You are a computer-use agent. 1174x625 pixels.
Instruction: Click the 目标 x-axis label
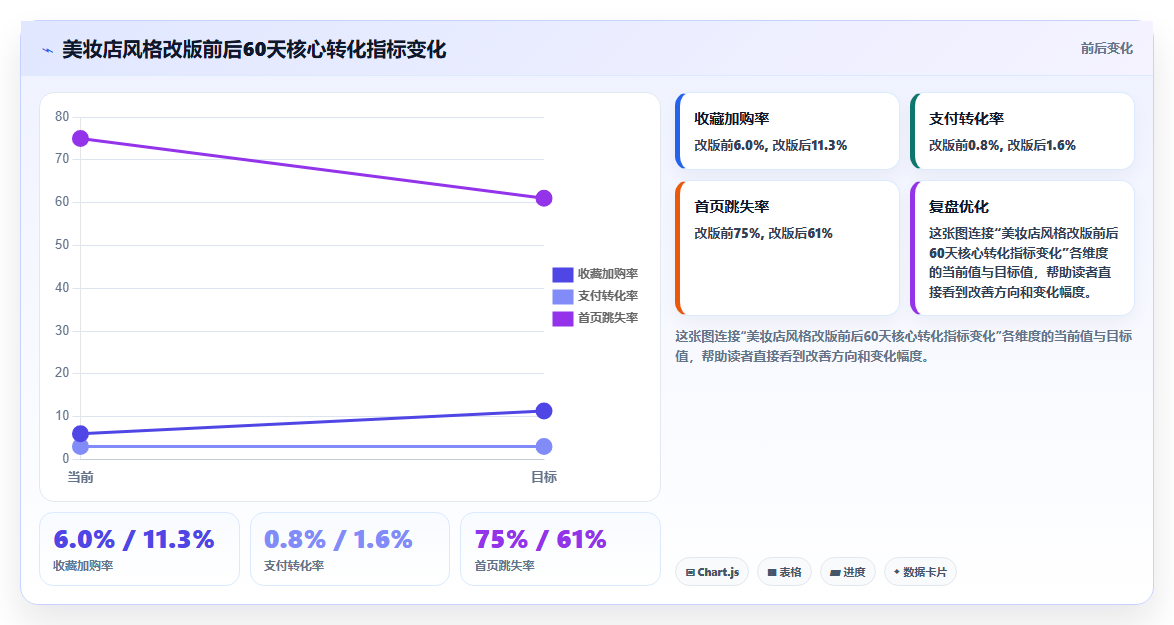[544, 477]
